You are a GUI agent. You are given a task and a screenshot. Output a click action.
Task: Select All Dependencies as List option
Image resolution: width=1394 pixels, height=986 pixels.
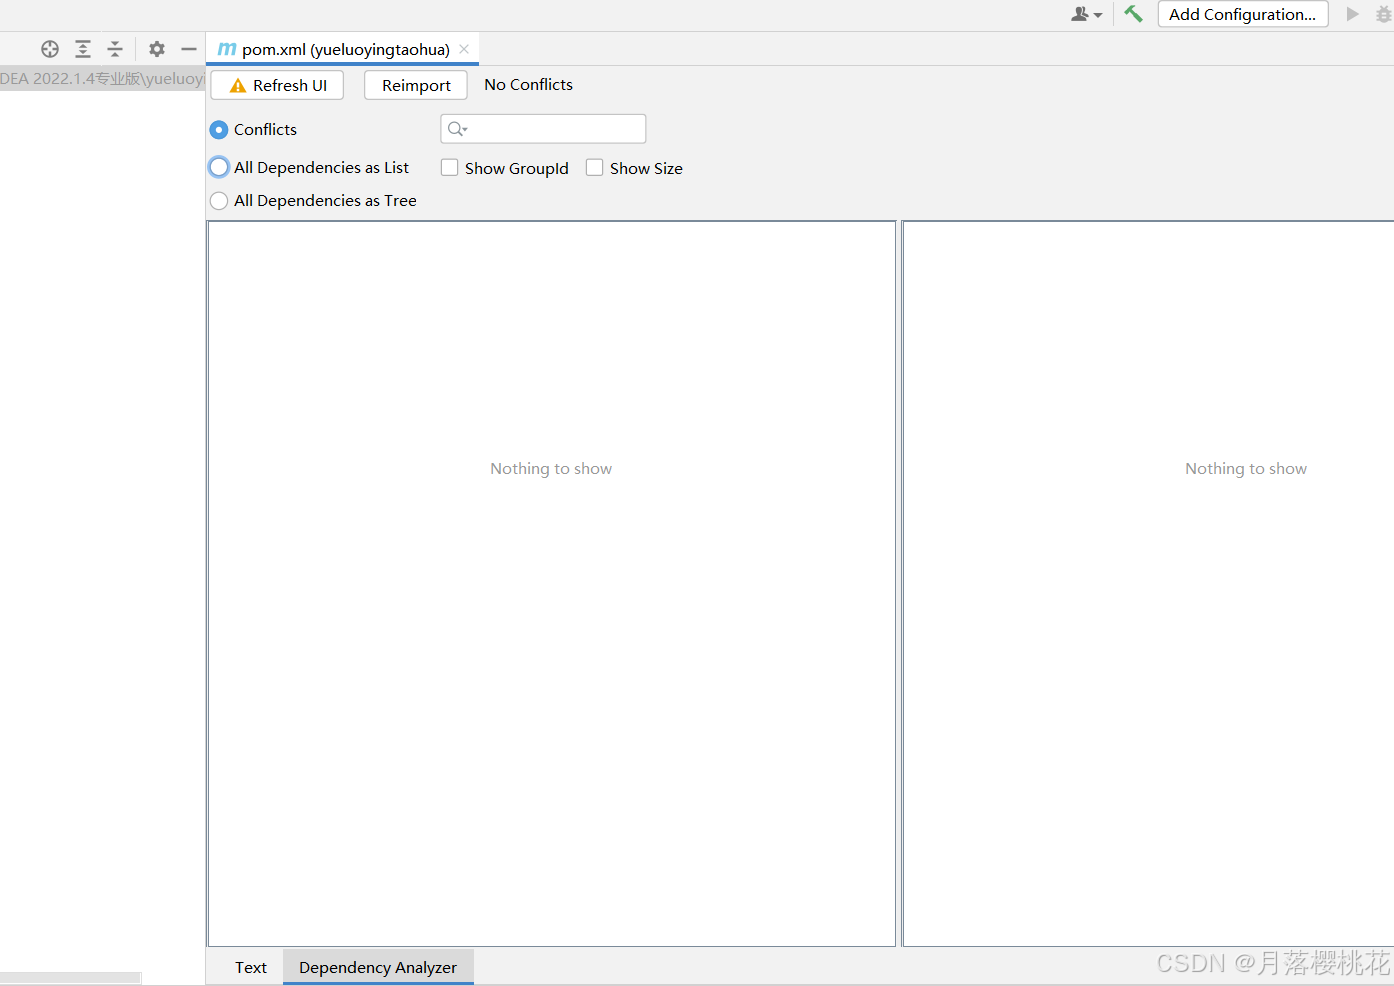click(x=219, y=167)
